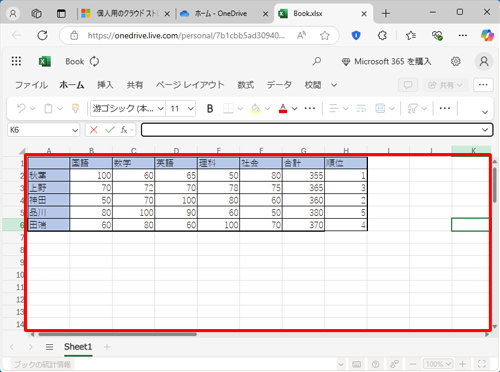This screenshot has width=500, height=372.
Task: Open the all sheets list icon
Action: pos(49,347)
